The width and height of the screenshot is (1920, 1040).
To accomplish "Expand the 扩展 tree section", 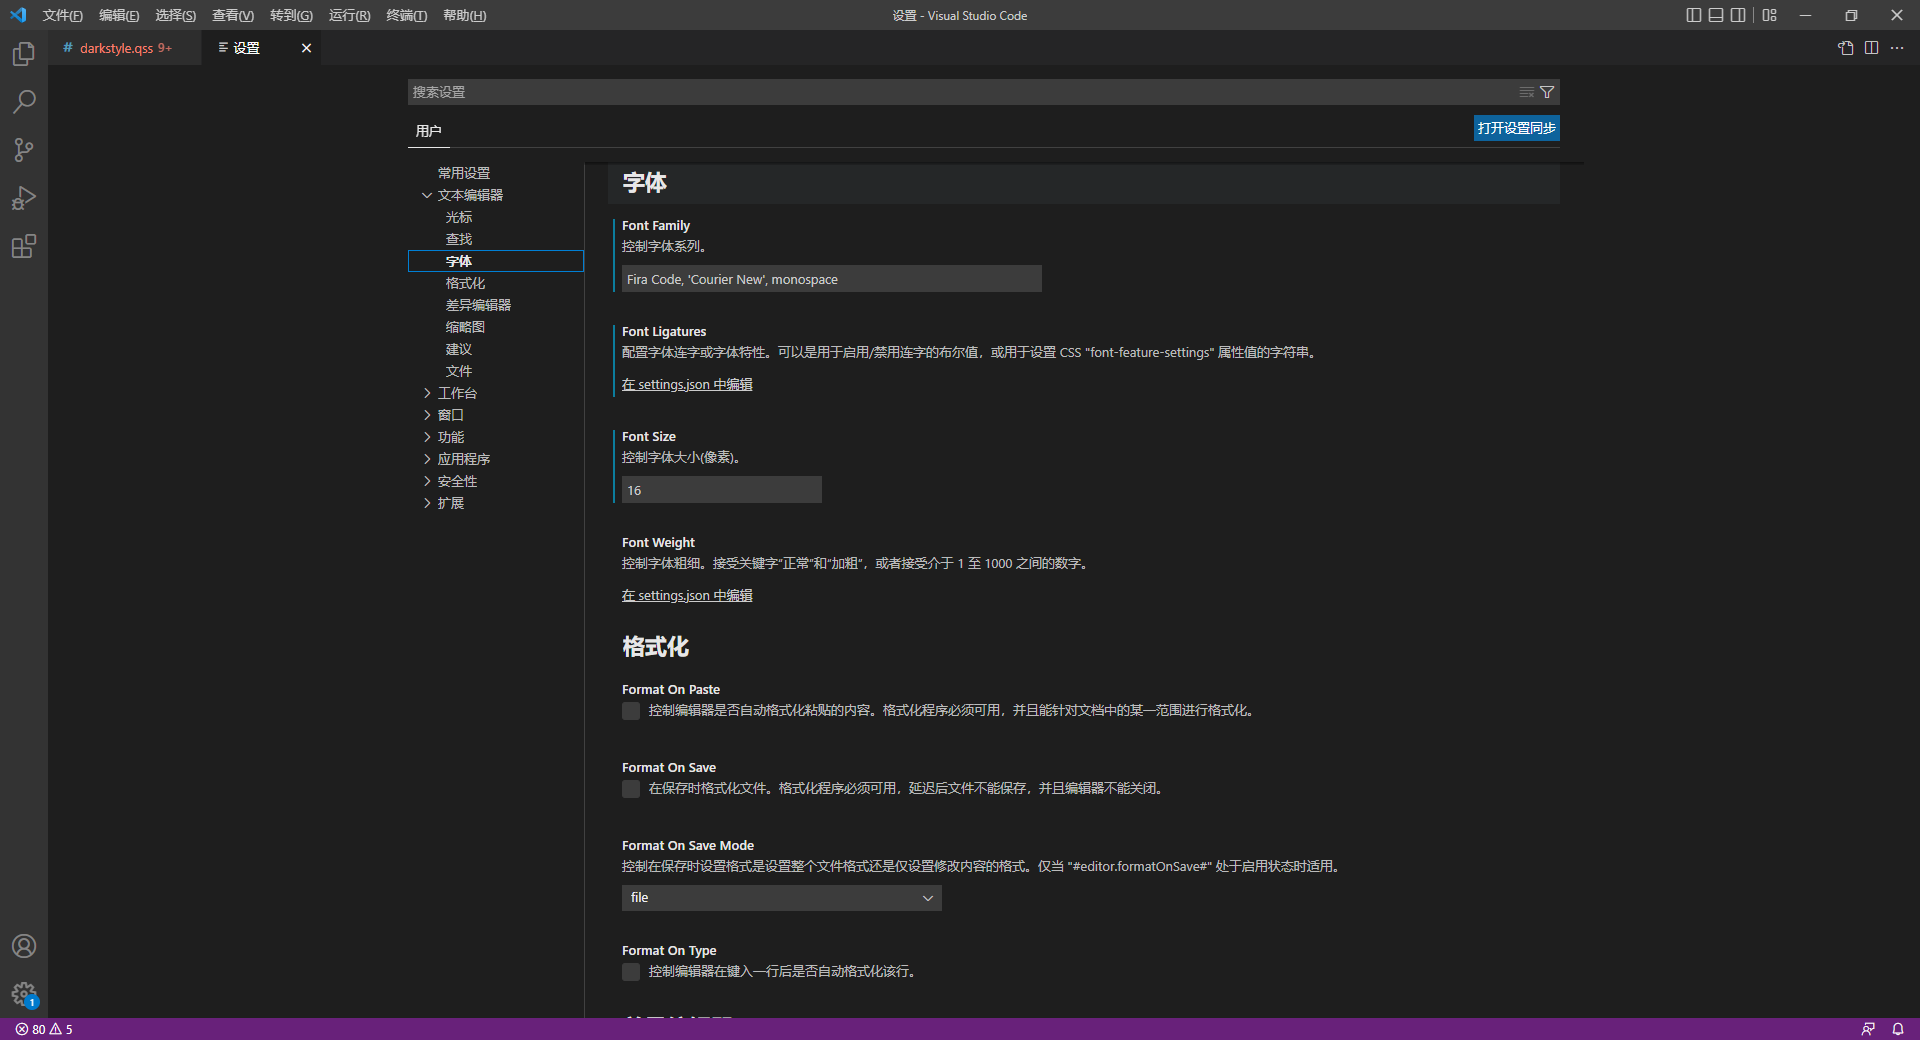I will [x=427, y=503].
